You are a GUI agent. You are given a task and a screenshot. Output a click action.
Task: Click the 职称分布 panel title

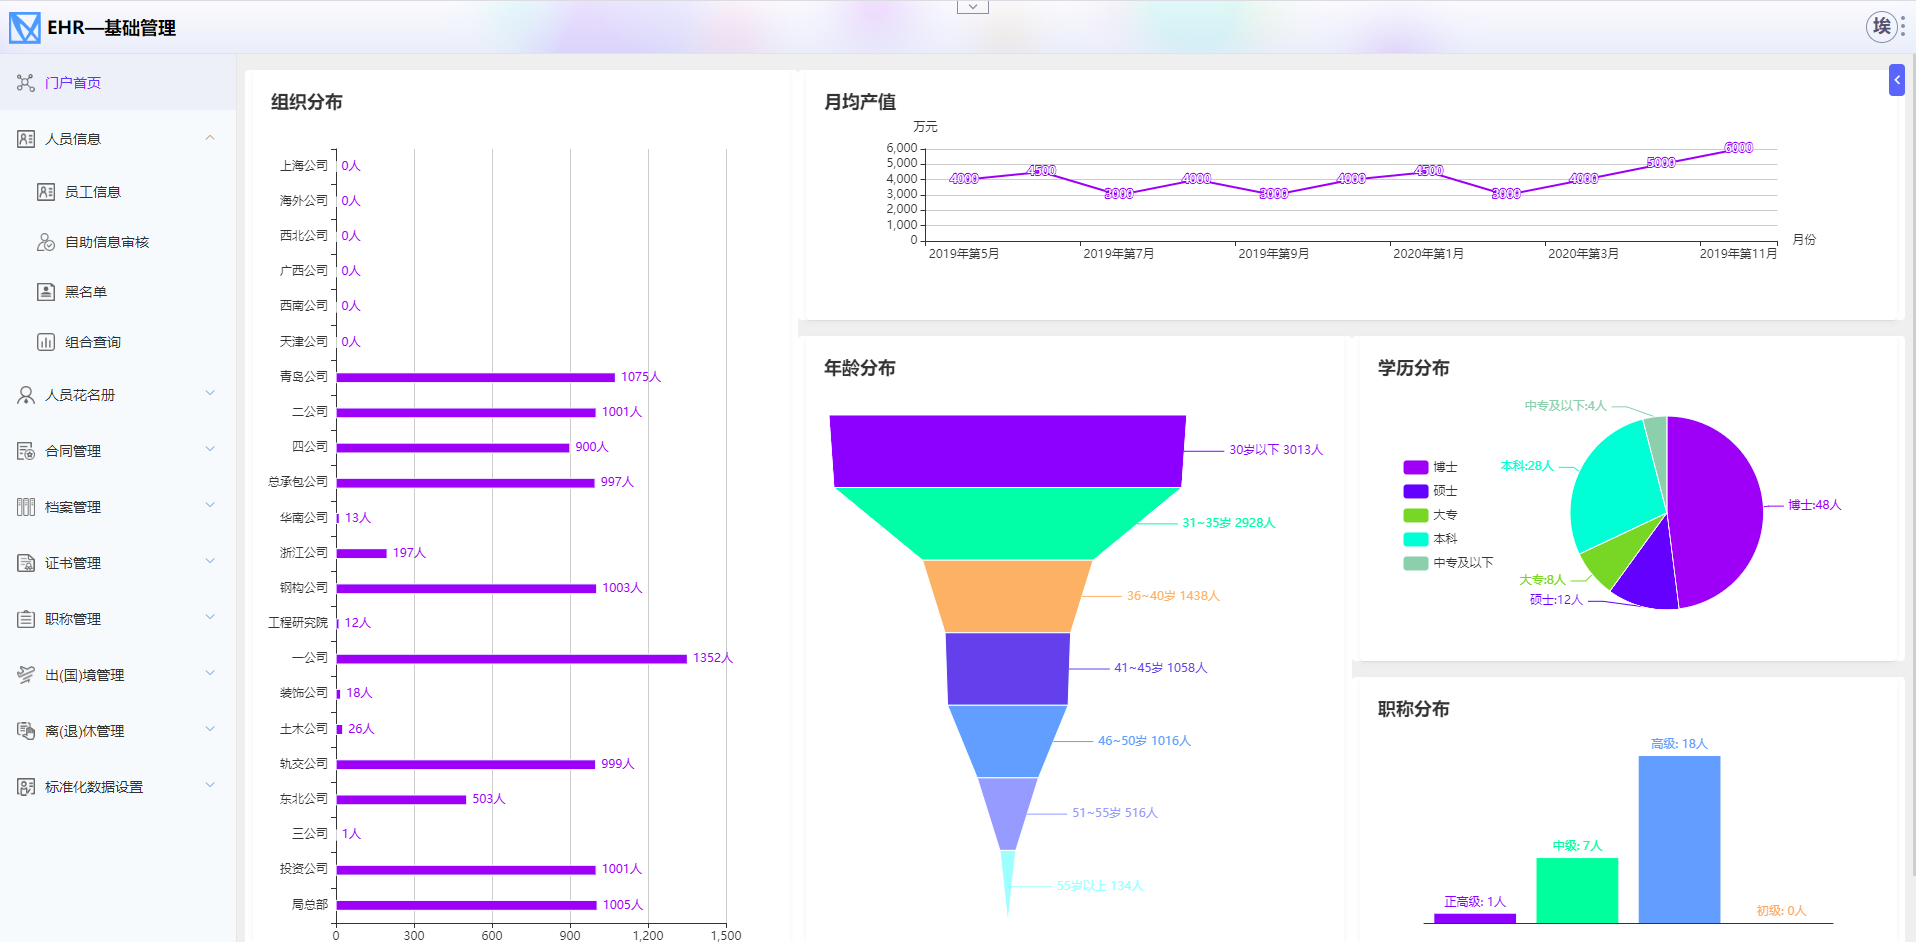pyautogui.click(x=1414, y=709)
